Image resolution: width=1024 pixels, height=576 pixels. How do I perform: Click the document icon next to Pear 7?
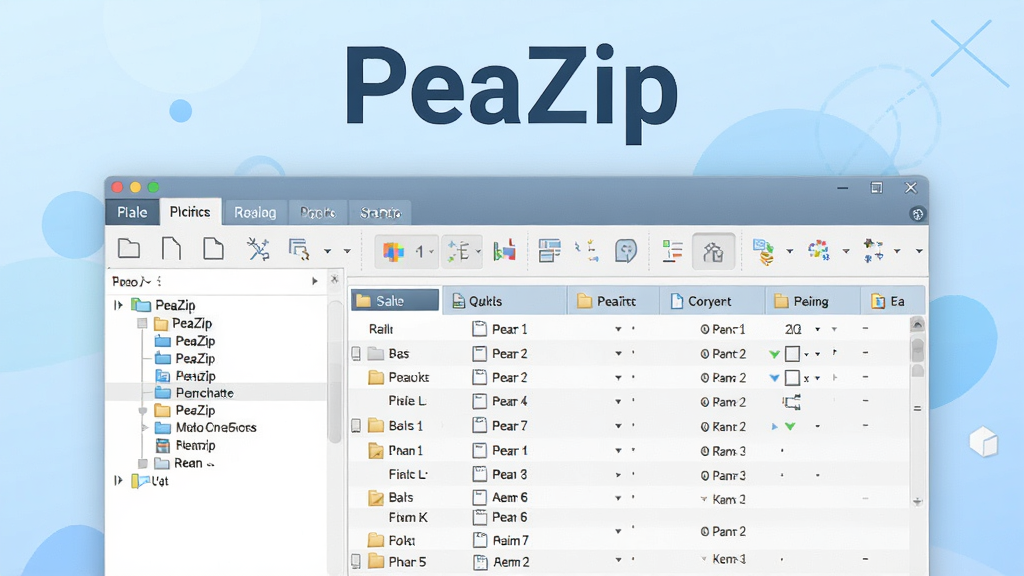tap(479, 426)
